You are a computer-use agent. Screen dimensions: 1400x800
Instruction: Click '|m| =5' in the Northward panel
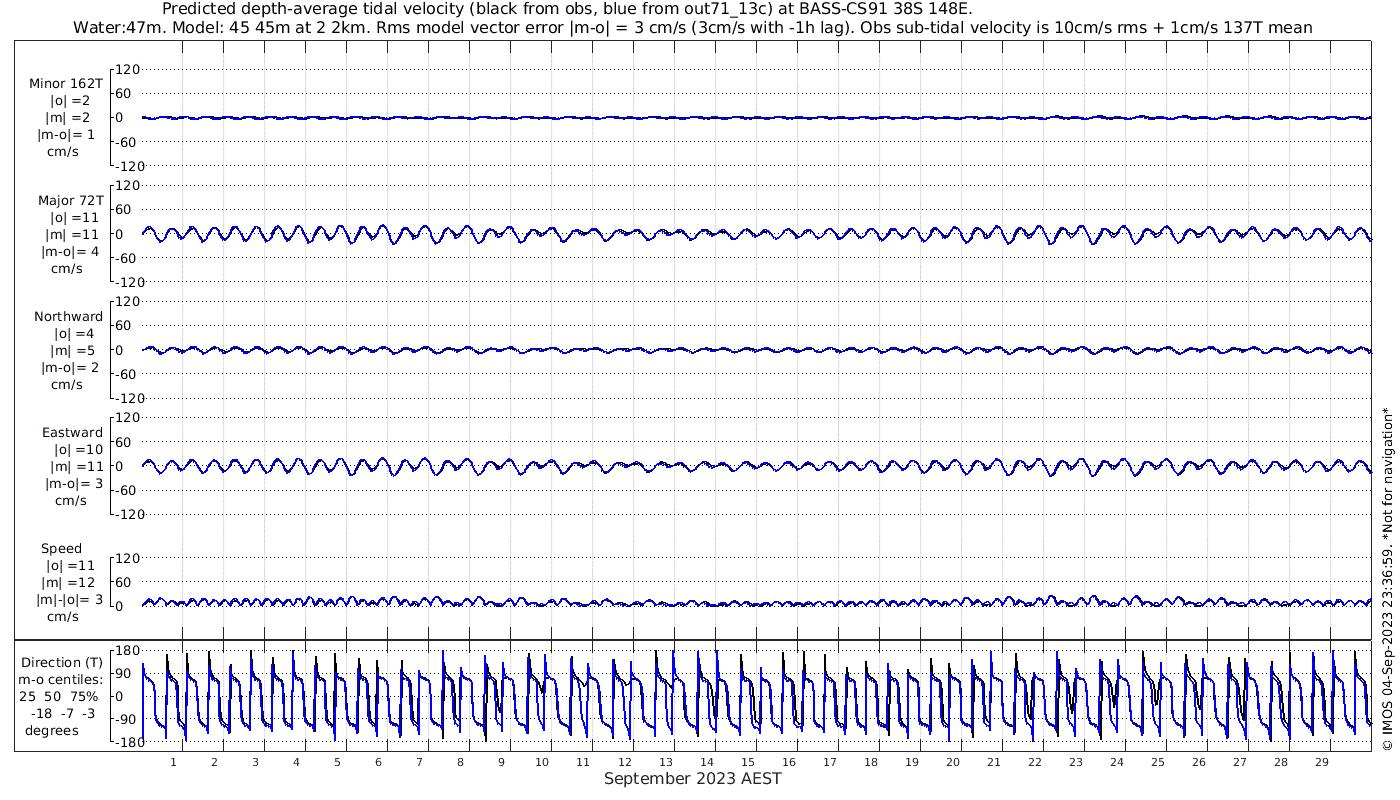point(73,350)
